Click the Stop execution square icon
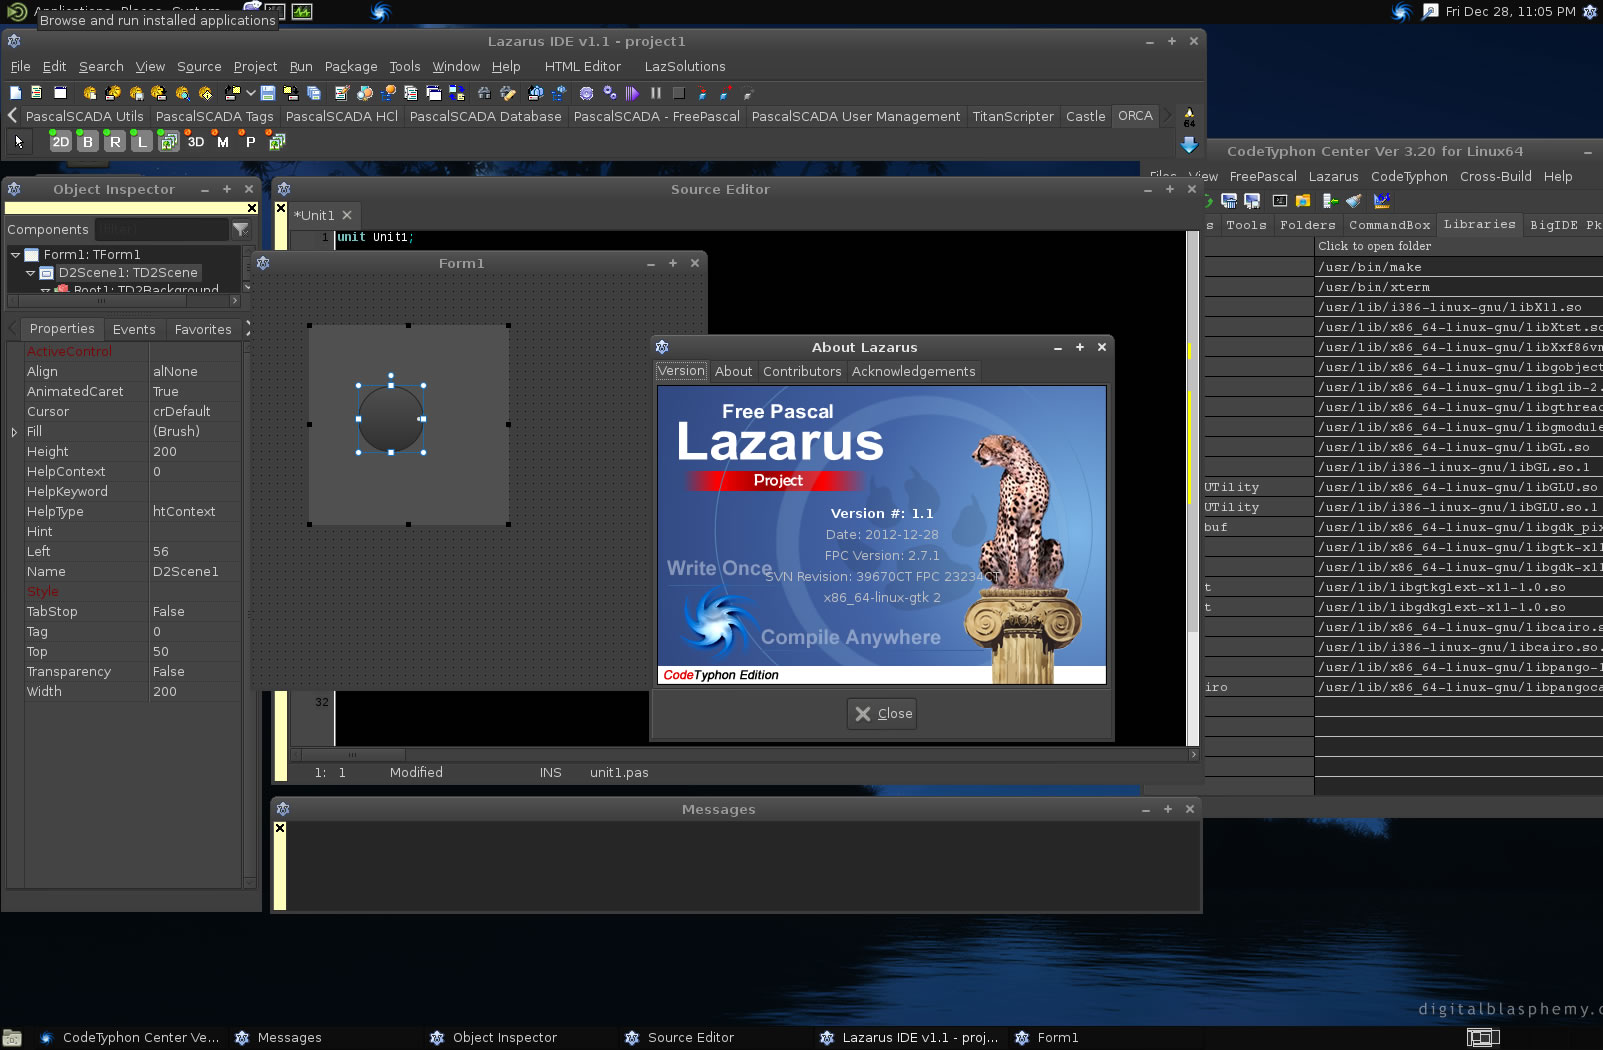 [x=679, y=93]
